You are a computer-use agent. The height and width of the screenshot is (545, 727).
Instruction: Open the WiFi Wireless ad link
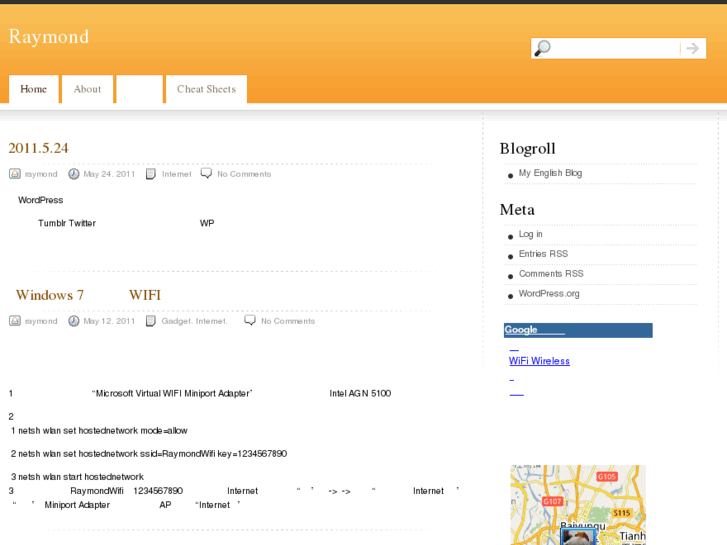[539, 361]
